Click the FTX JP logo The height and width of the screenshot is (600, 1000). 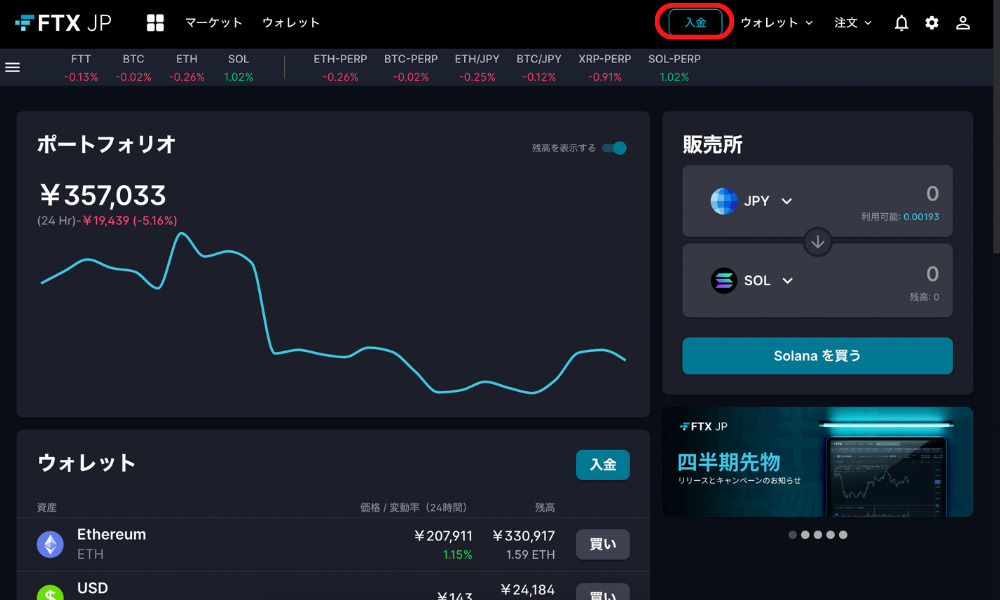point(62,23)
